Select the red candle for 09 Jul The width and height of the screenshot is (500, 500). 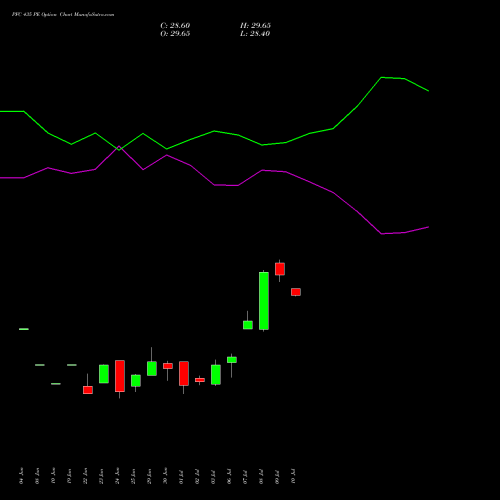point(280,269)
